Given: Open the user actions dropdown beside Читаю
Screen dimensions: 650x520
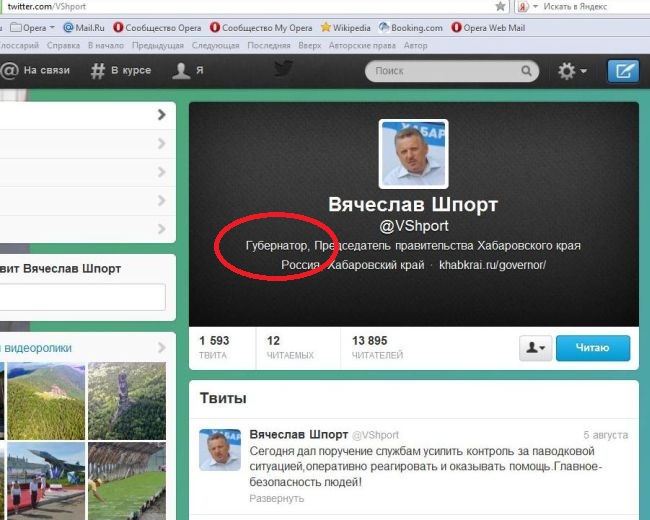Looking at the screenshot, I should pos(535,347).
